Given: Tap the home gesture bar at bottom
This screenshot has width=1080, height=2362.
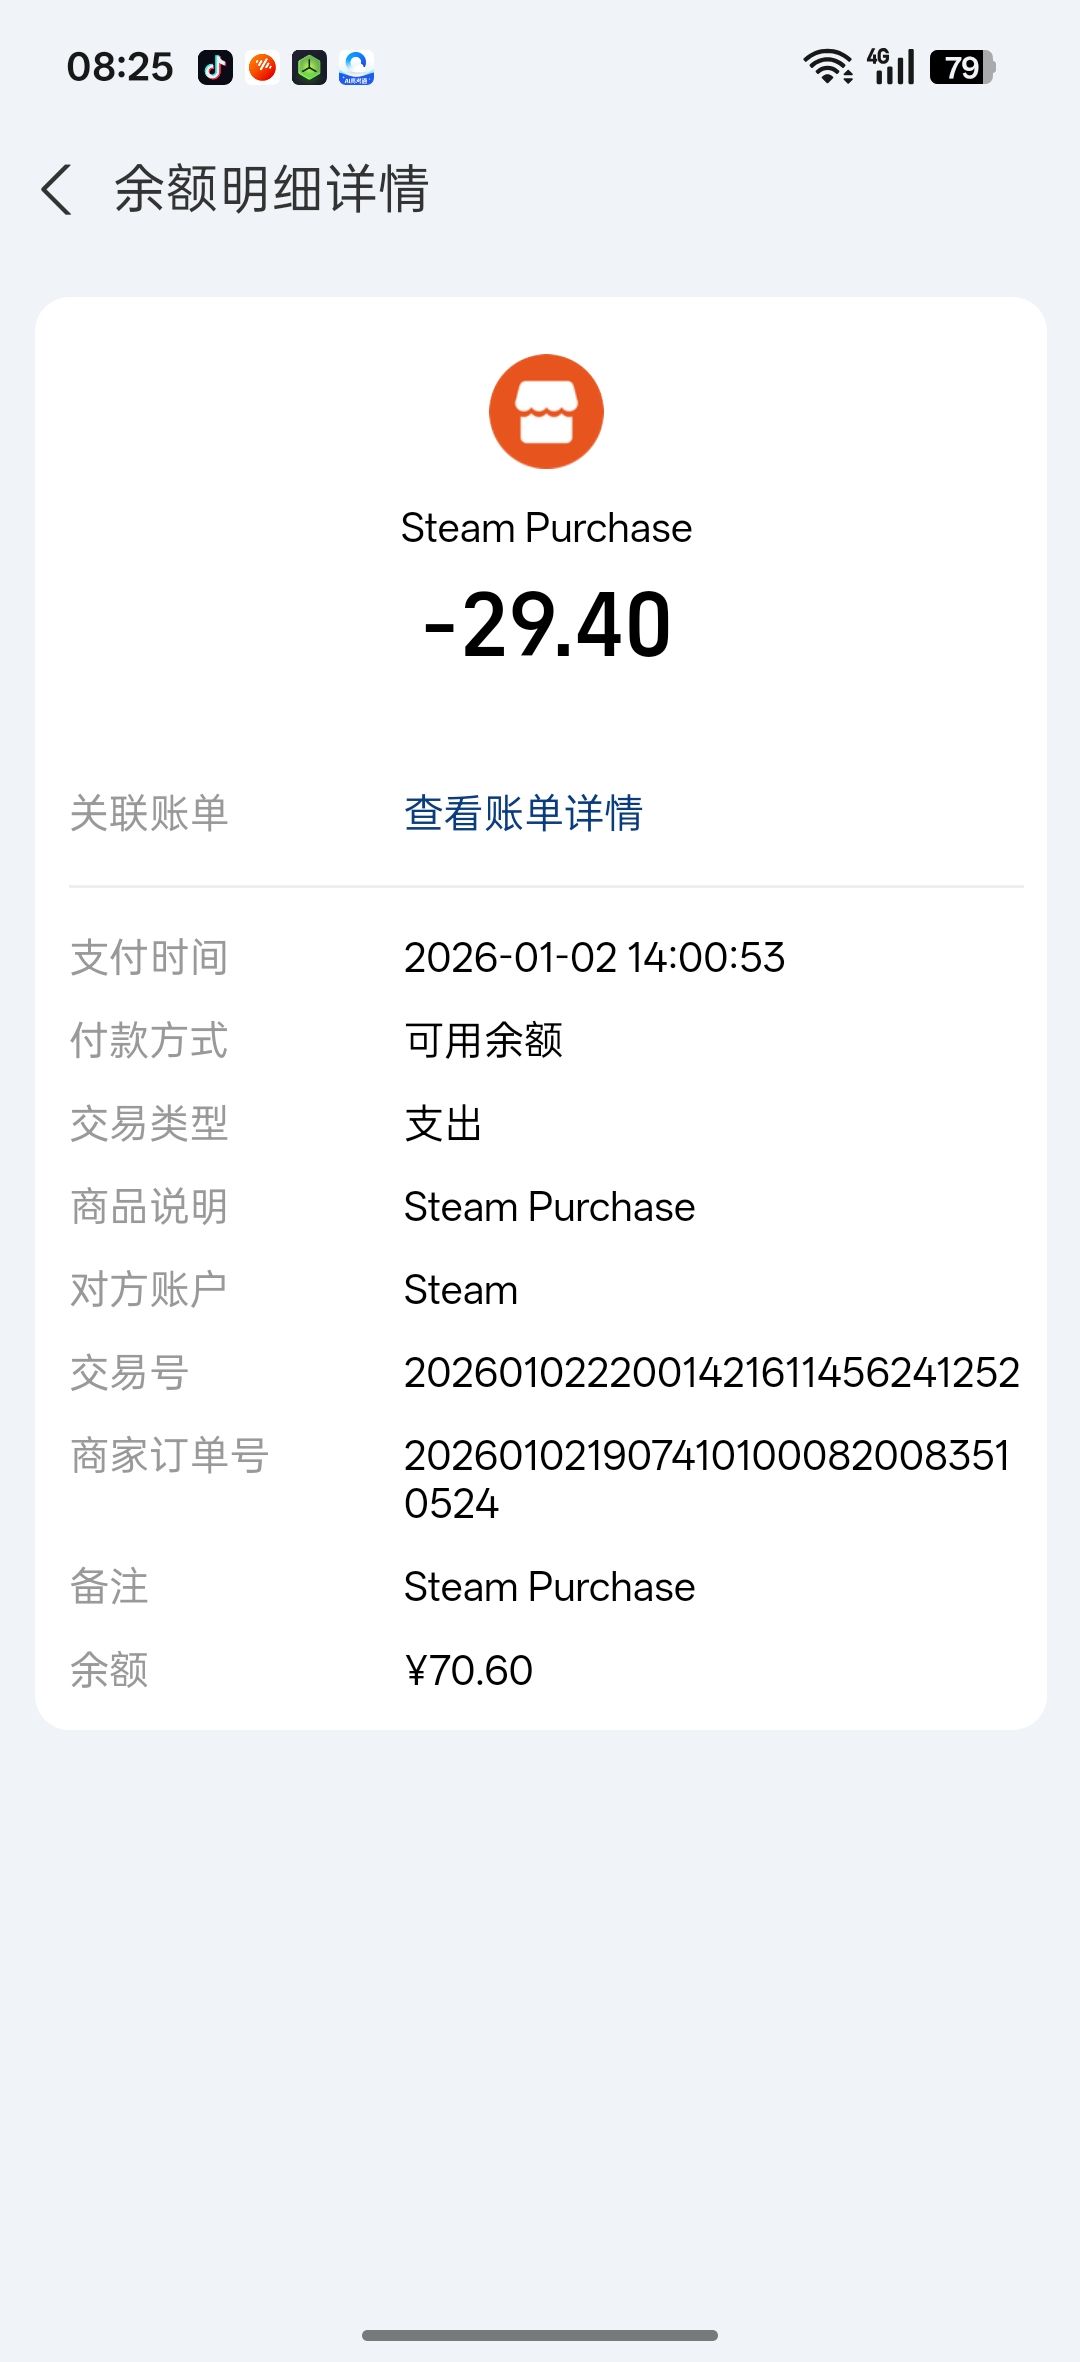Looking at the screenshot, I should click(540, 2335).
